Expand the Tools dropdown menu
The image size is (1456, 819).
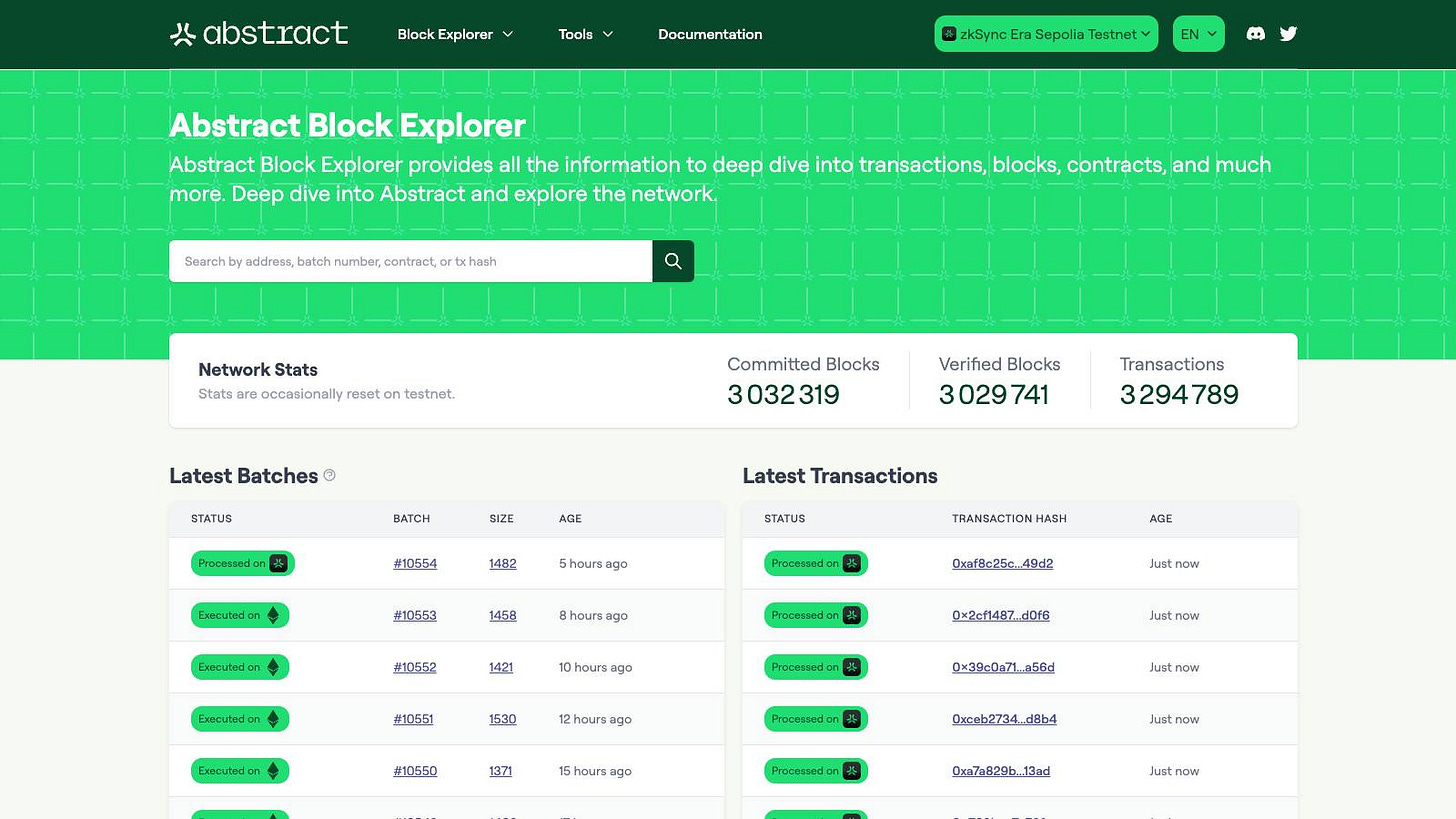585,34
